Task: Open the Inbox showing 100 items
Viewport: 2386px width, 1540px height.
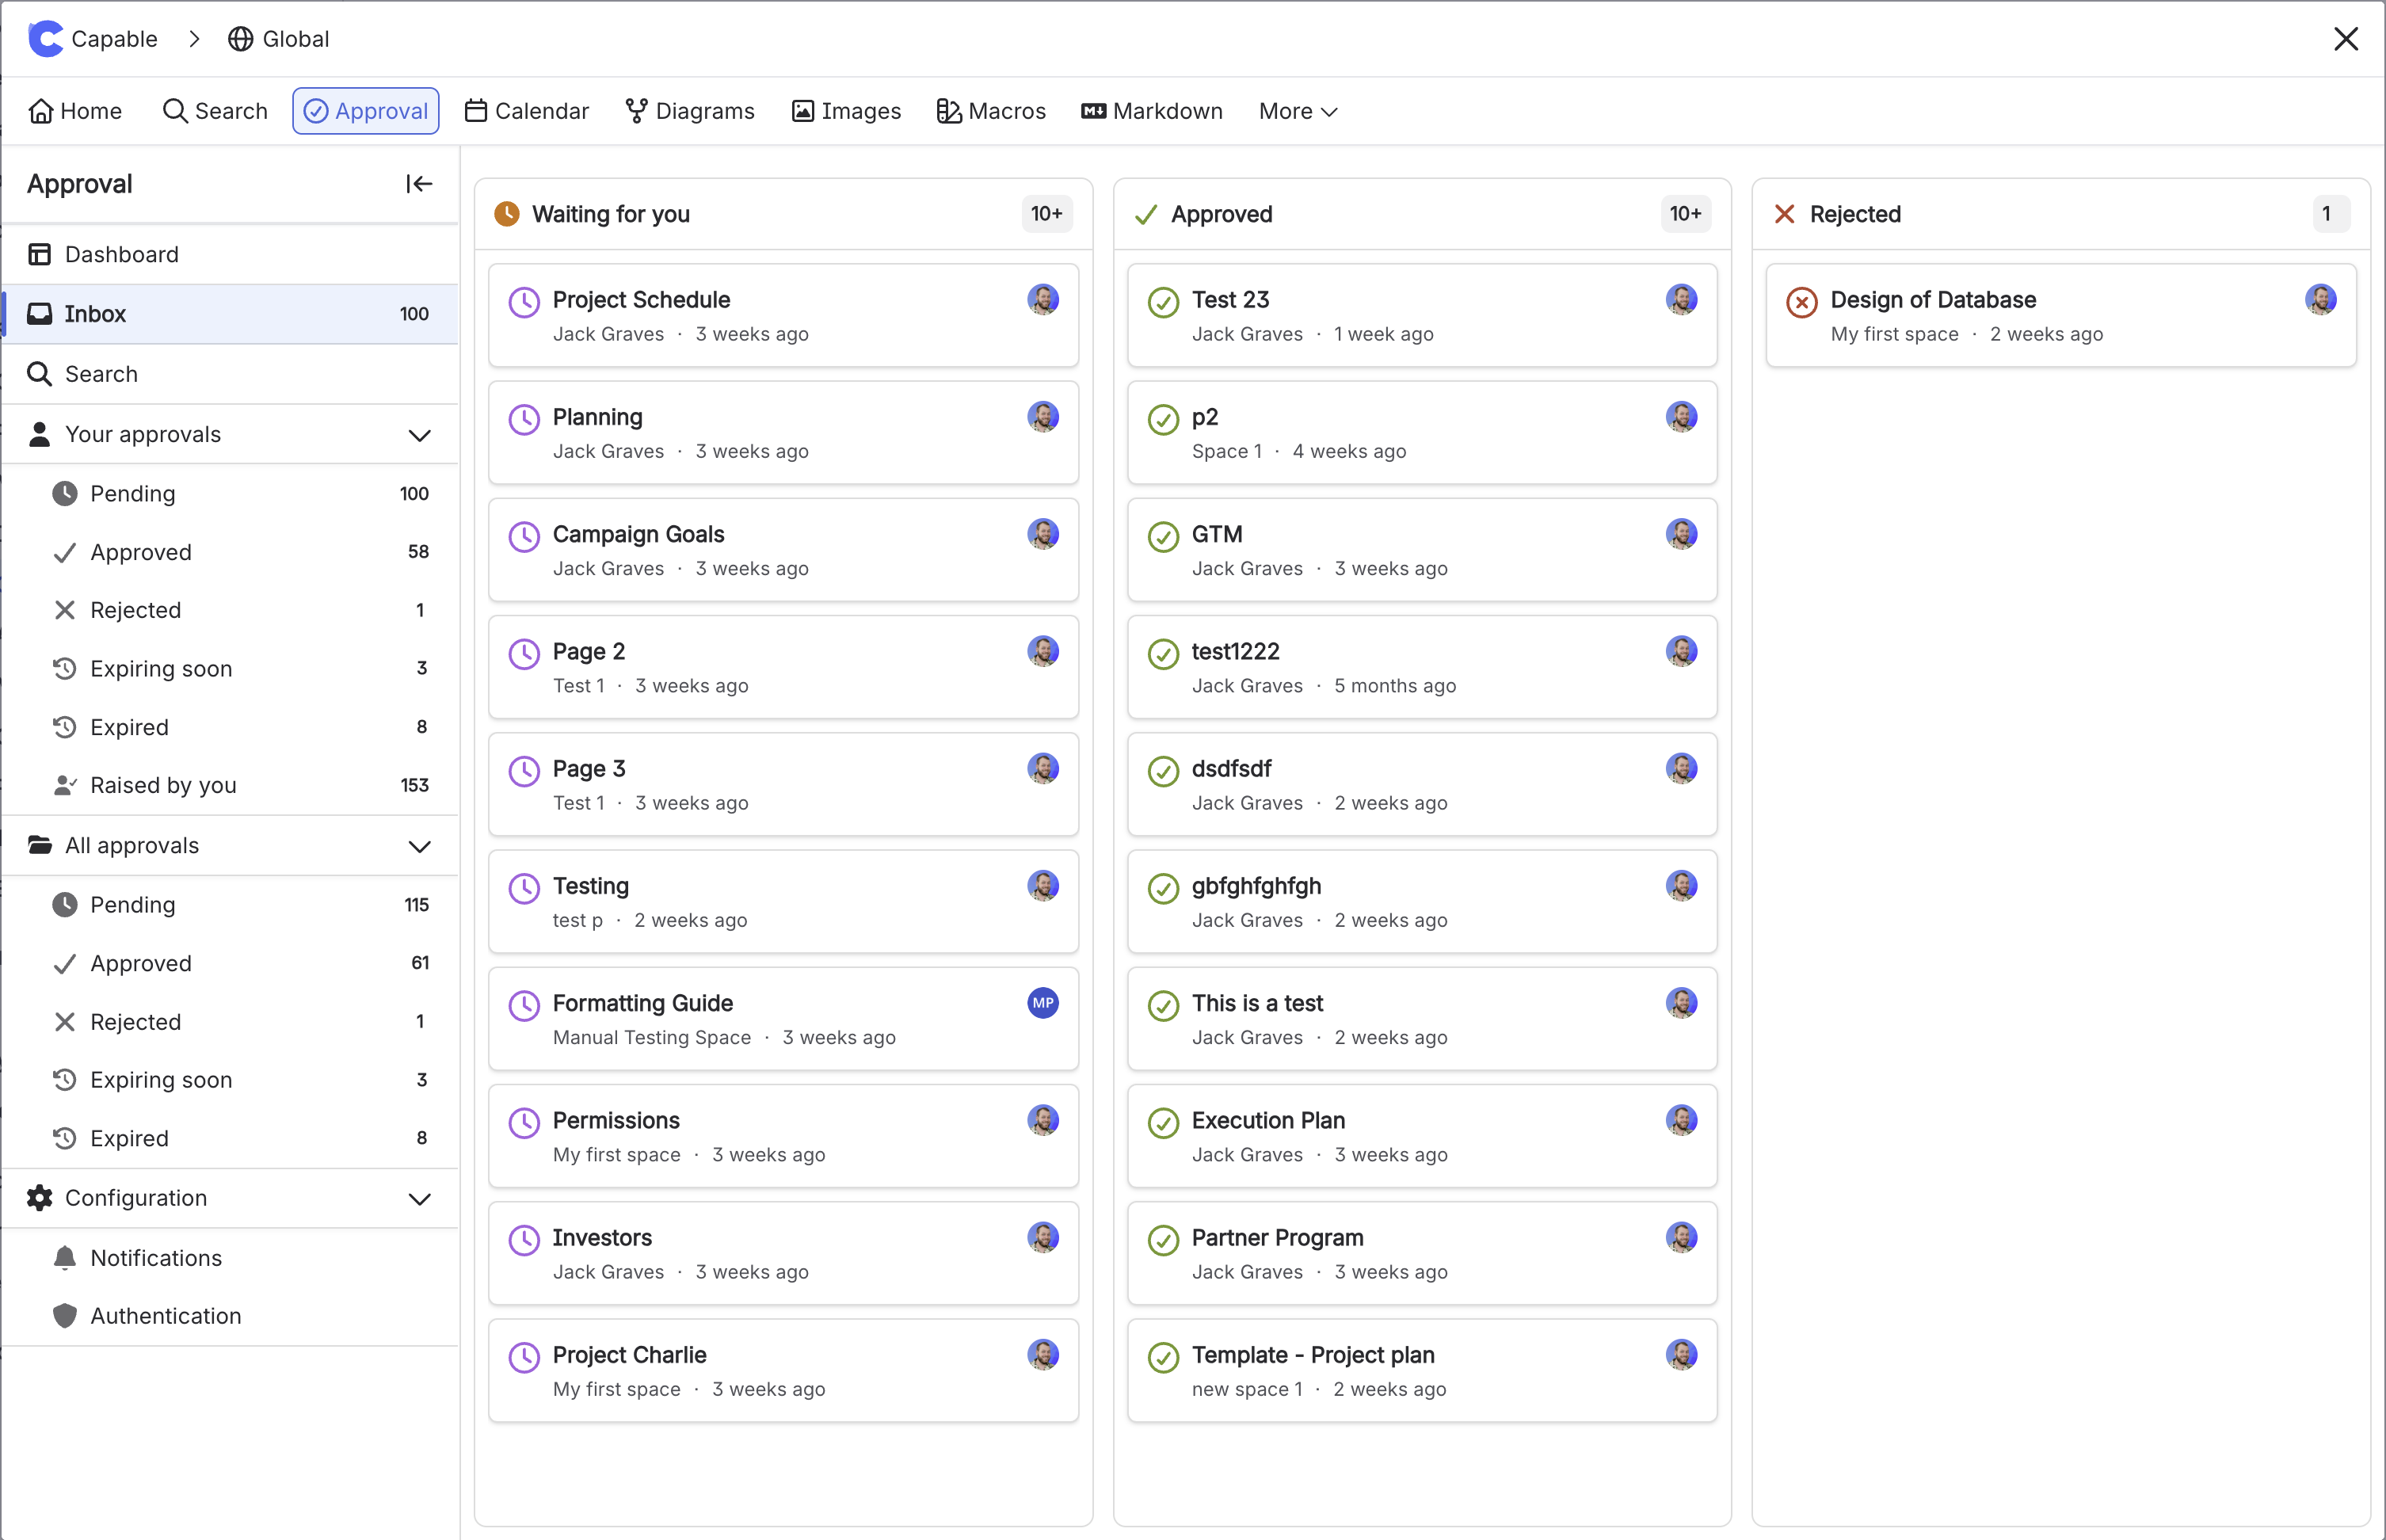Action: click(95, 313)
